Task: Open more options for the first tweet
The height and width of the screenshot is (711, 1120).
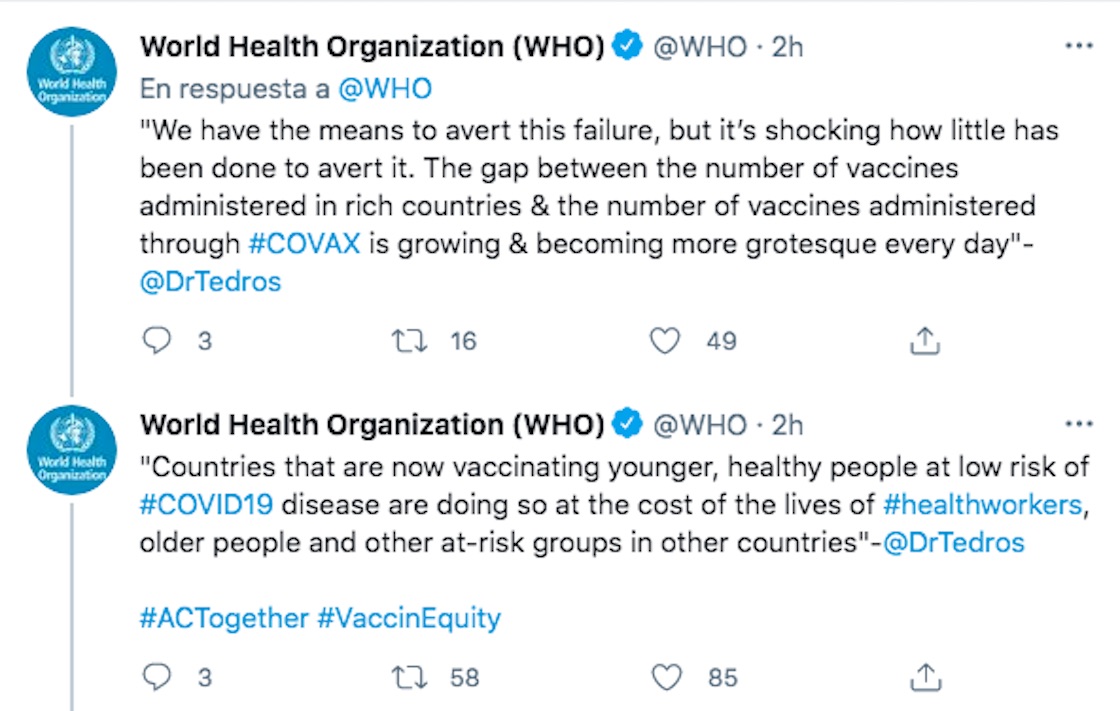Action: click(1079, 47)
